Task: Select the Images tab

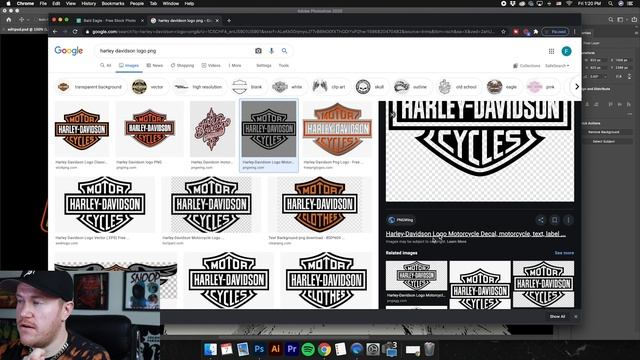Action: pos(129,65)
